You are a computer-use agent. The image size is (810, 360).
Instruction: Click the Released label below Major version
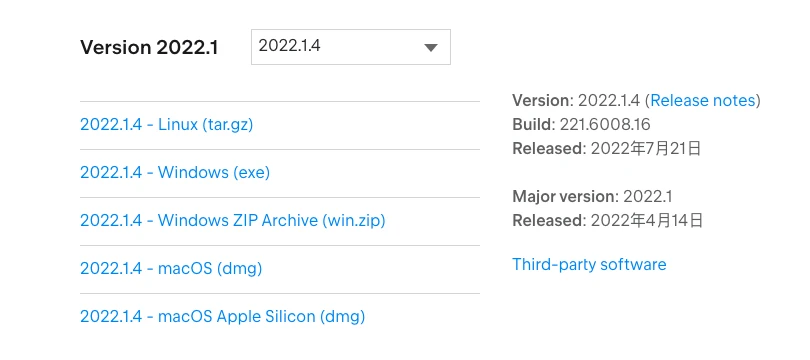550,221
